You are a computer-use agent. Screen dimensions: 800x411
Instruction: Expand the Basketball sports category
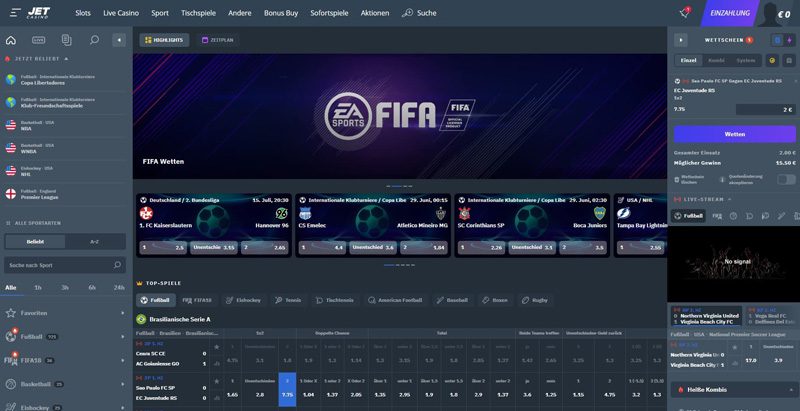click(122, 384)
